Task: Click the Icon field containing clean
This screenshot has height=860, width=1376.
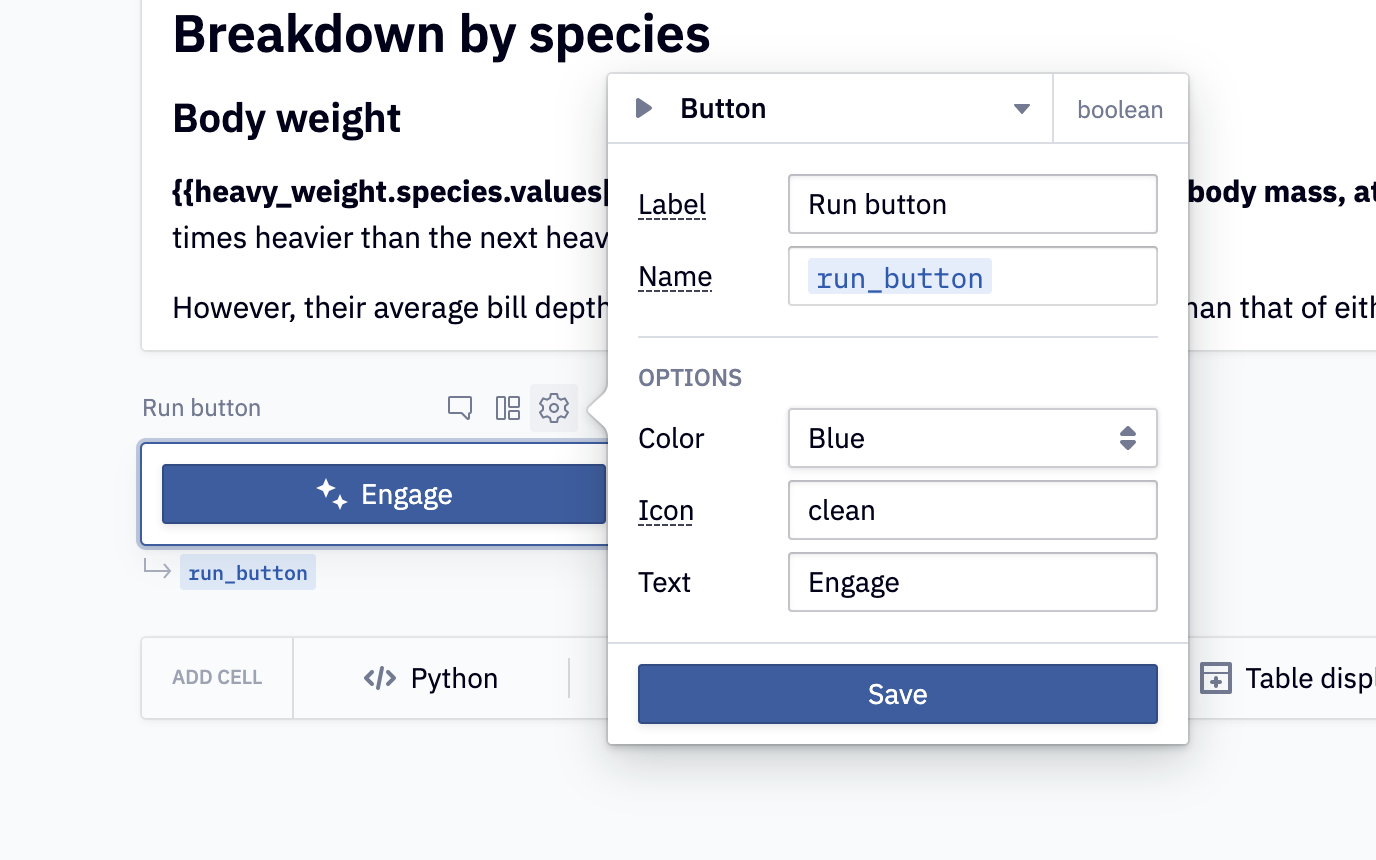Action: coord(972,510)
